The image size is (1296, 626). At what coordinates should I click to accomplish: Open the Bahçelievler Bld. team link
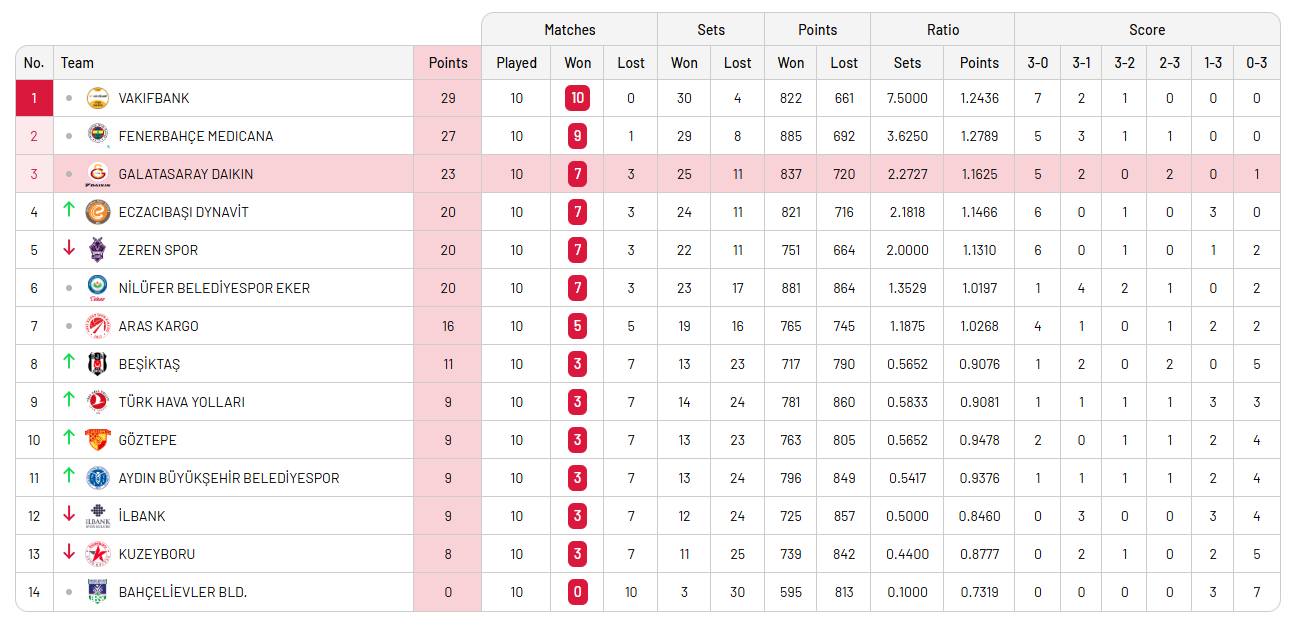point(182,592)
